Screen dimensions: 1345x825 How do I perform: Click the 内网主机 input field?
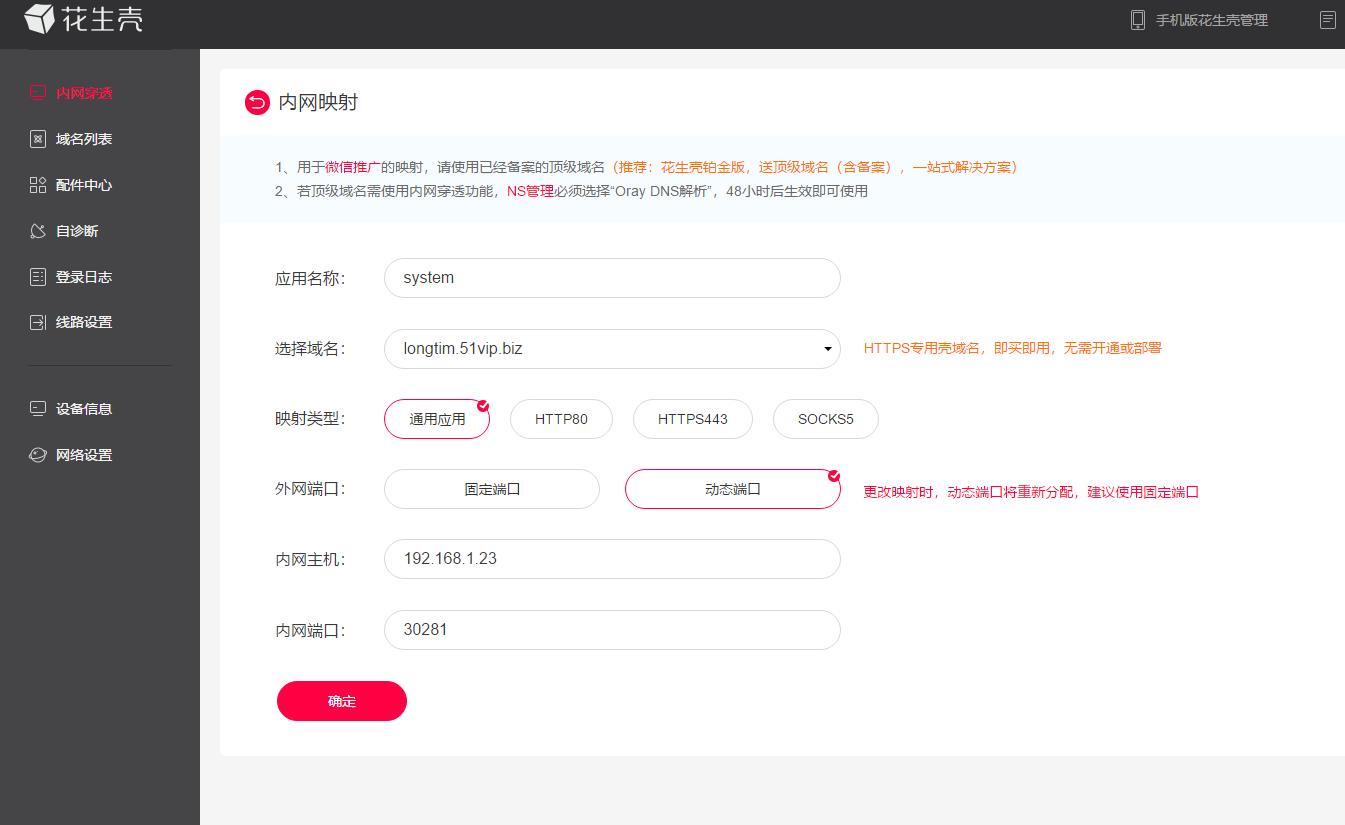tap(611, 559)
